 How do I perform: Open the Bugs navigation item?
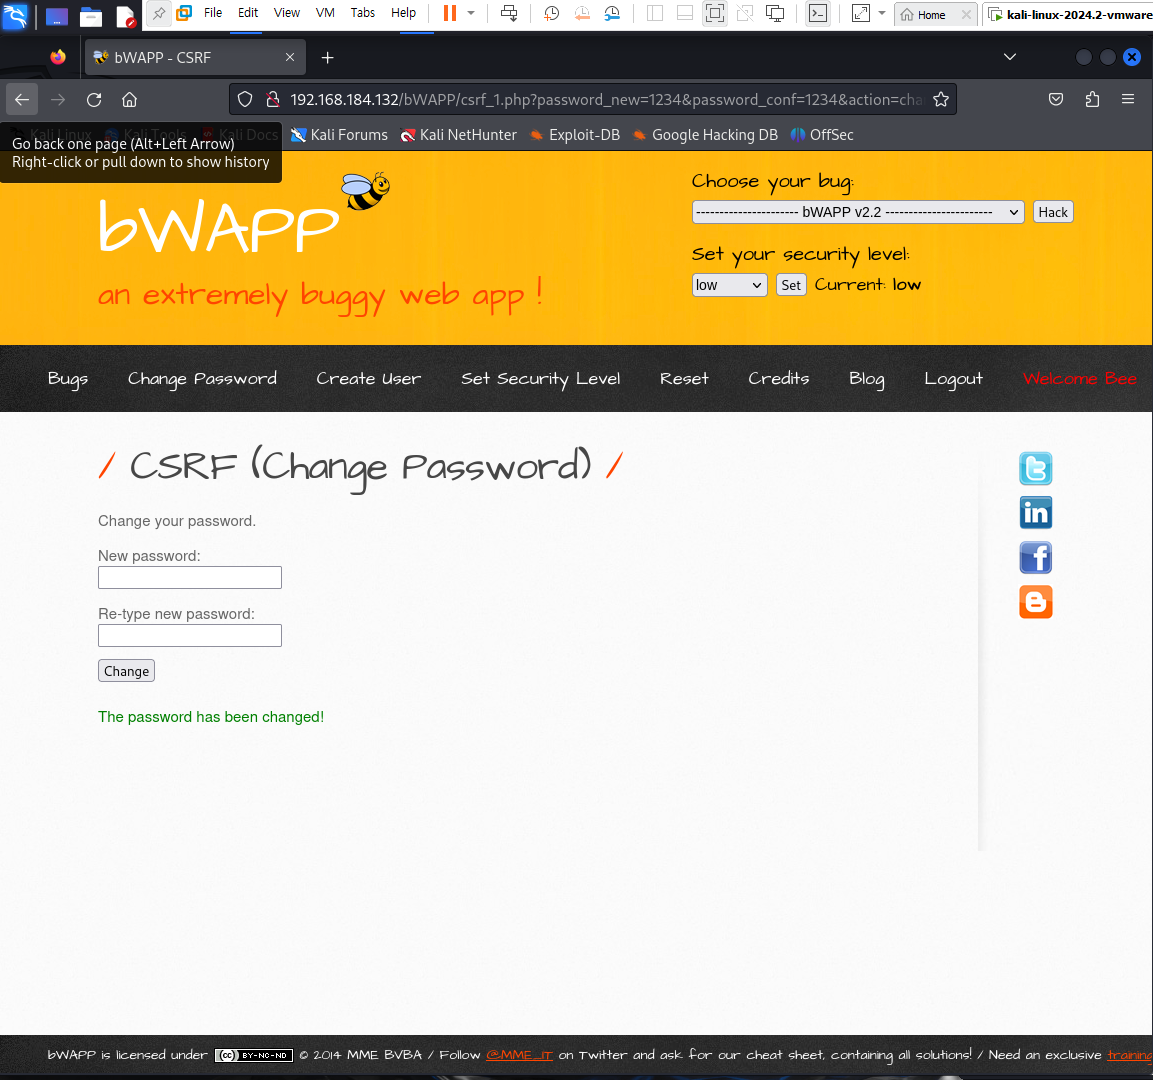point(68,379)
